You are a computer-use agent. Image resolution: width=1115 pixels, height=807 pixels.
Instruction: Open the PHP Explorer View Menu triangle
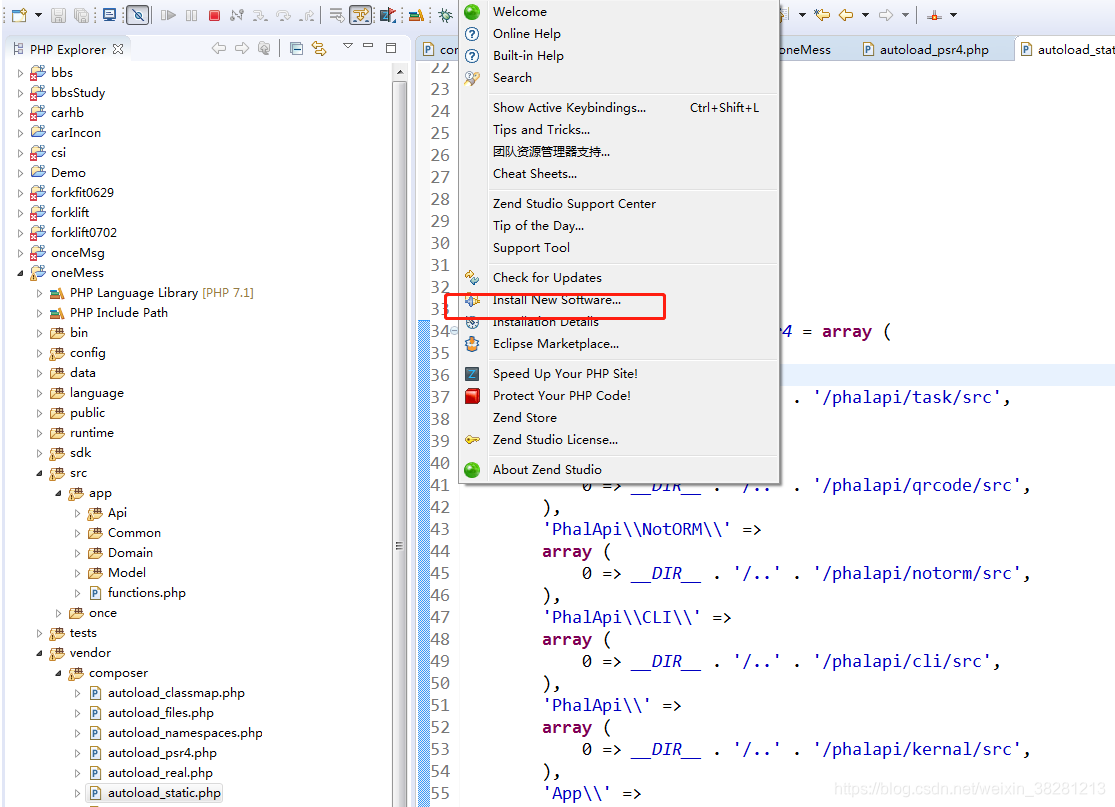(x=348, y=46)
